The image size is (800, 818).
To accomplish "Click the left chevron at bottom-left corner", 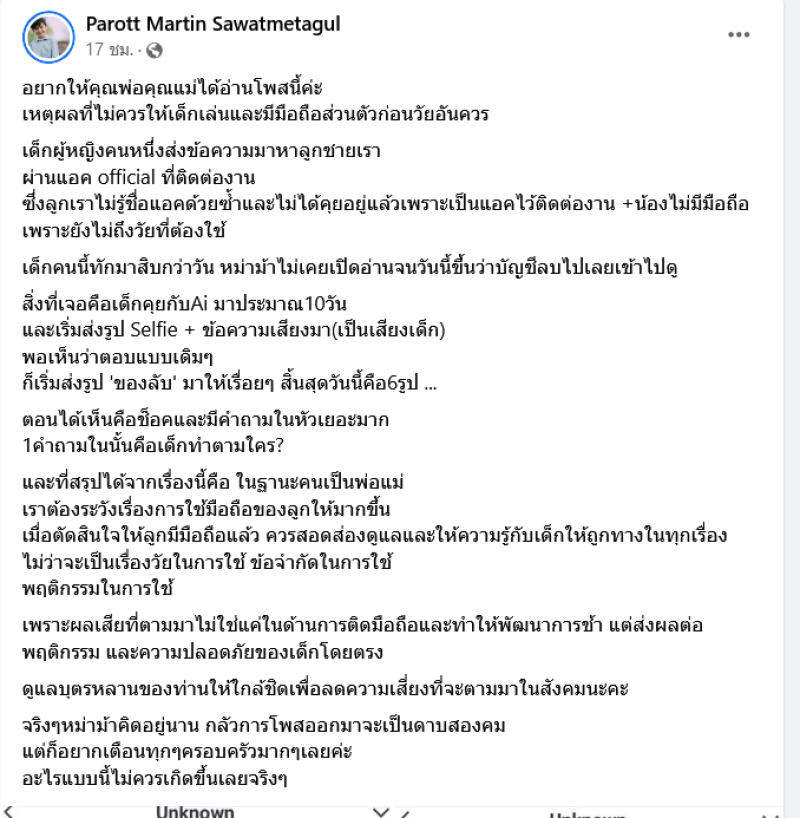I will (x=8, y=812).
